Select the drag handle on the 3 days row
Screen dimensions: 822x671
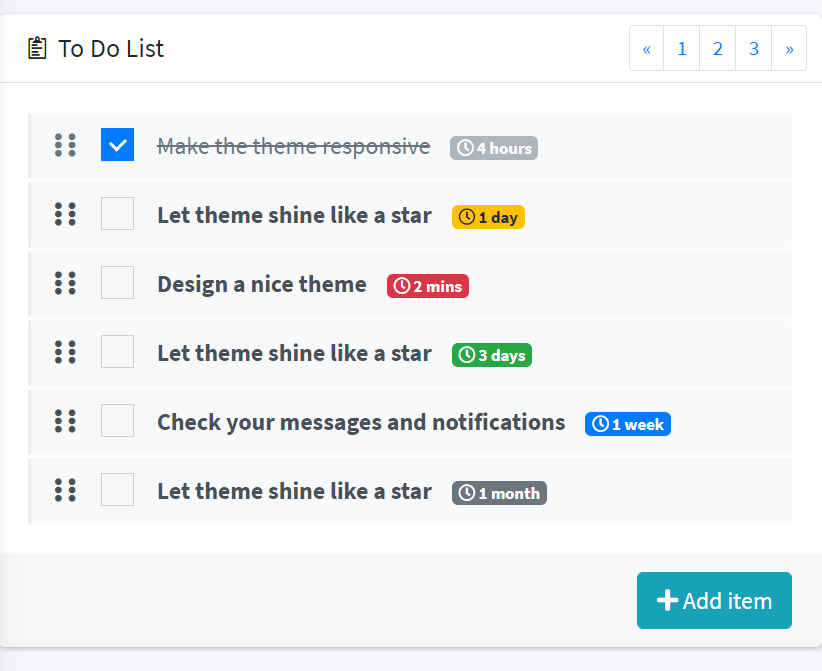click(x=66, y=352)
